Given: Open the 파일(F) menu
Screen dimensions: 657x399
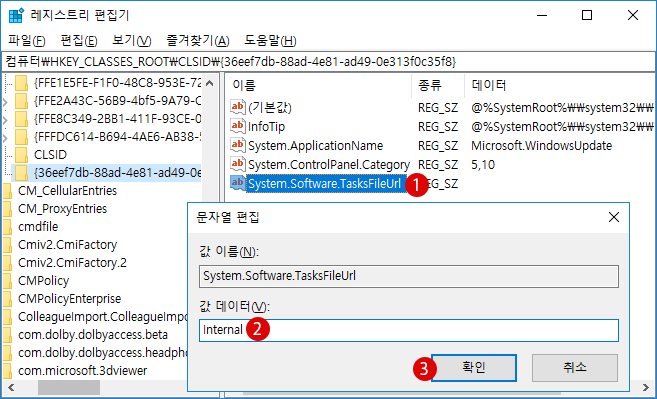Looking at the screenshot, I should [x=26, y=41].
